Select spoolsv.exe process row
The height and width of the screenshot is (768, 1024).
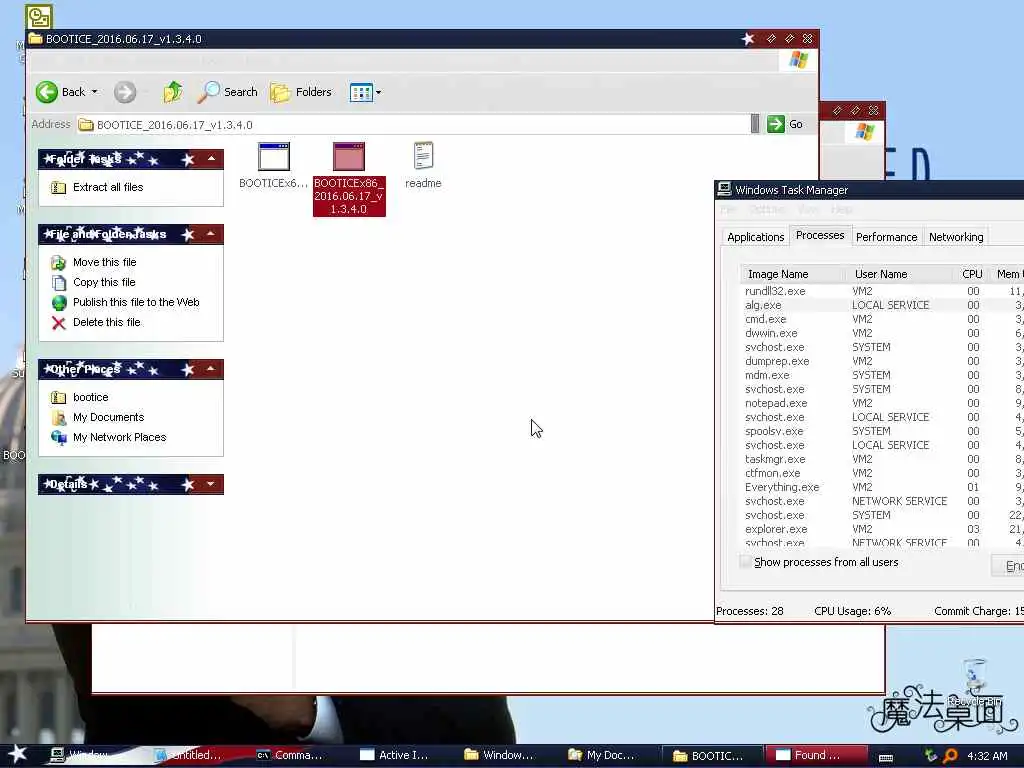point(882,431)
